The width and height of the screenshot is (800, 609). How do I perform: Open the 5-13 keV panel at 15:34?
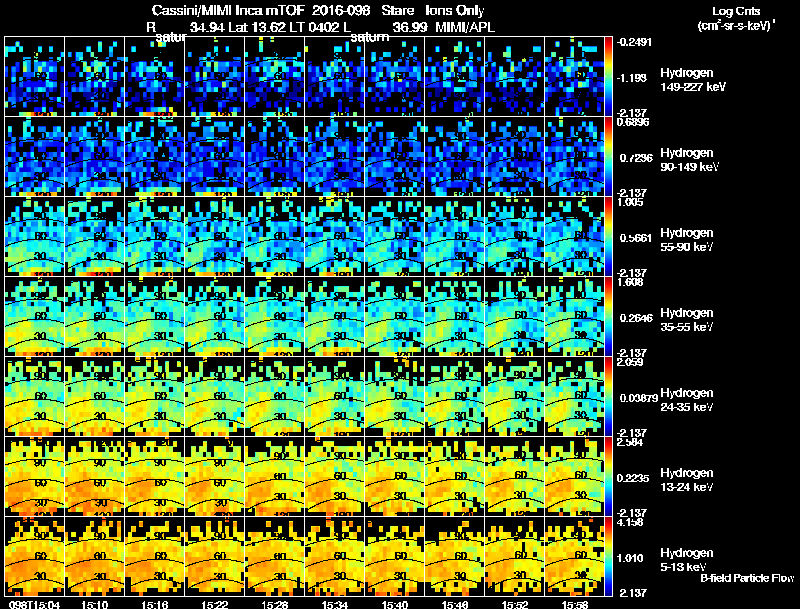[335, 557]
